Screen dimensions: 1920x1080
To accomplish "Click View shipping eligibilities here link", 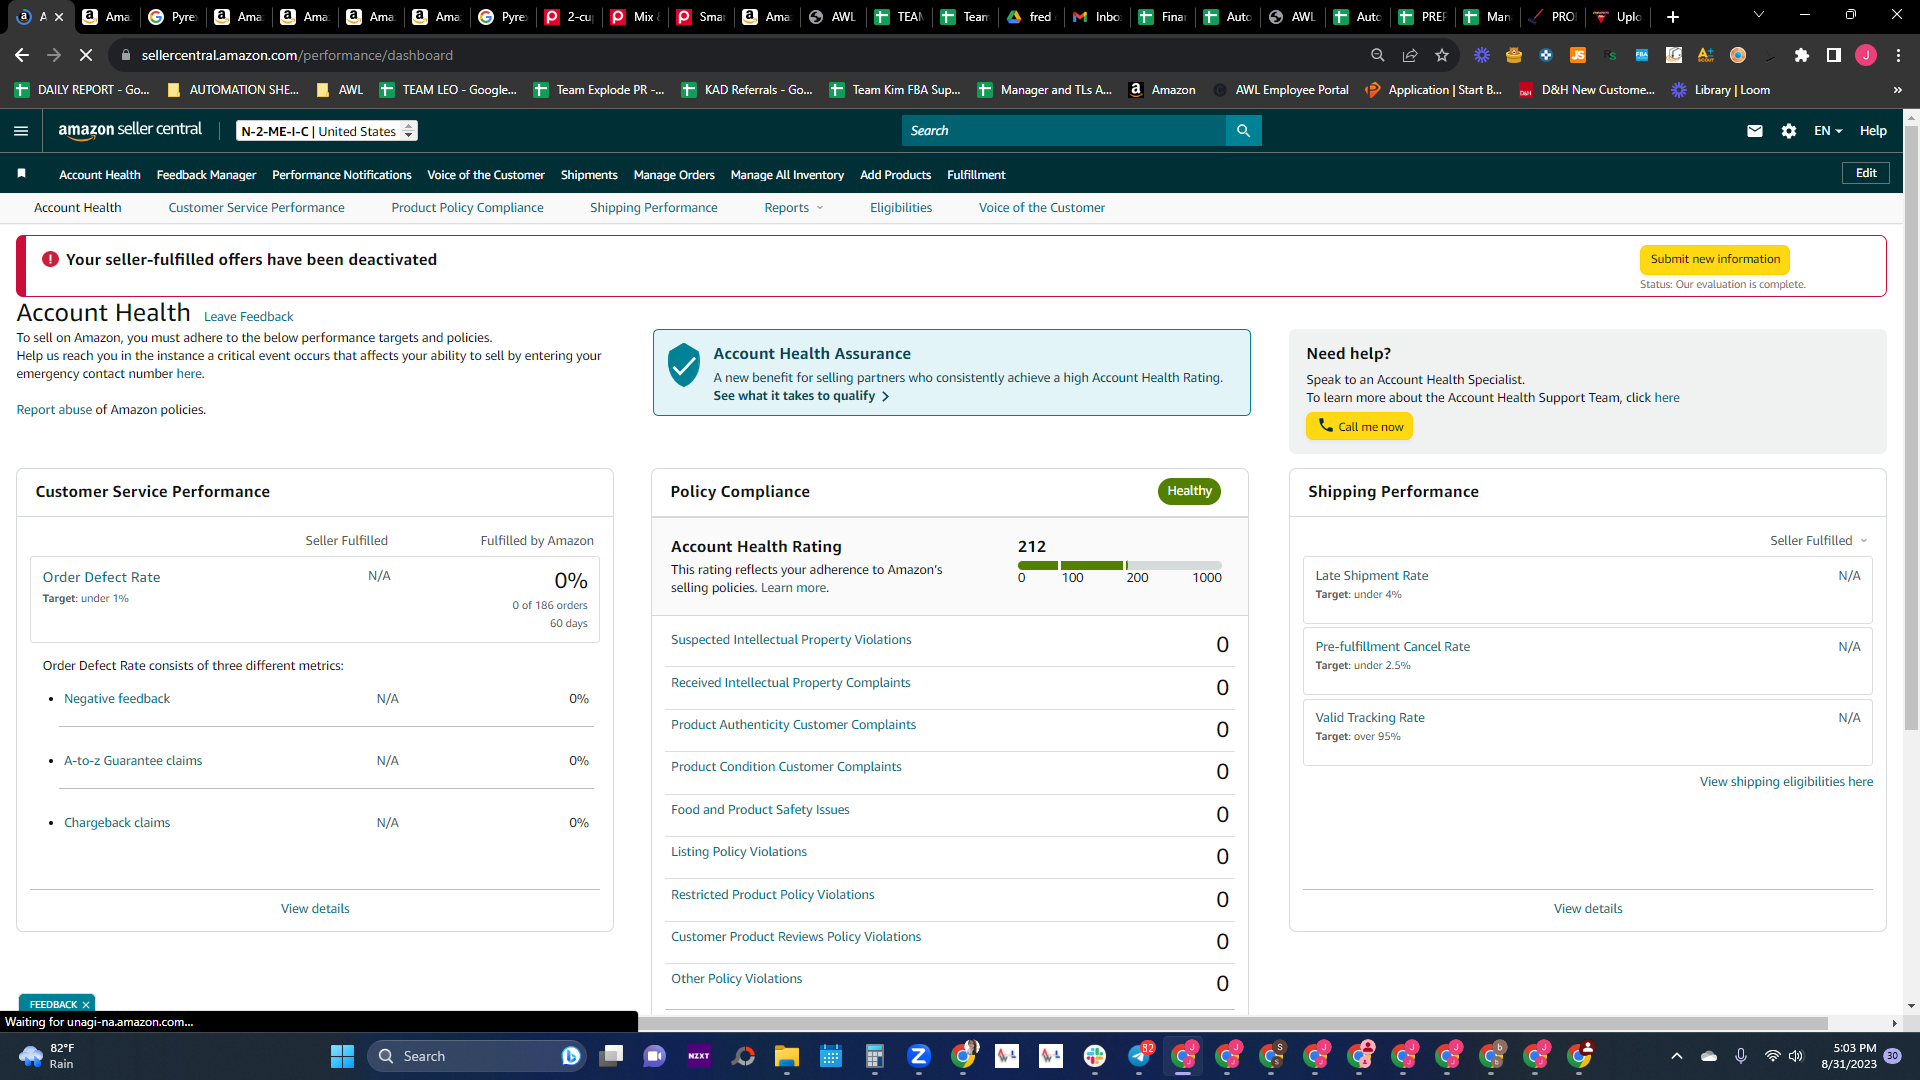I will pos(1786,782).
